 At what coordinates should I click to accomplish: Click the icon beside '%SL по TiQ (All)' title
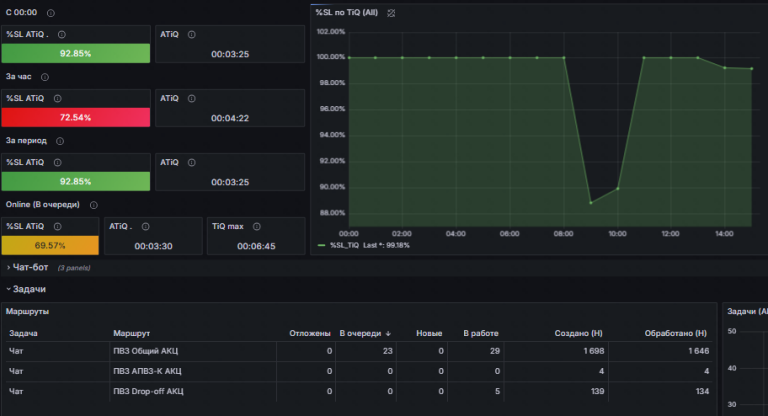tap(391, 13)
